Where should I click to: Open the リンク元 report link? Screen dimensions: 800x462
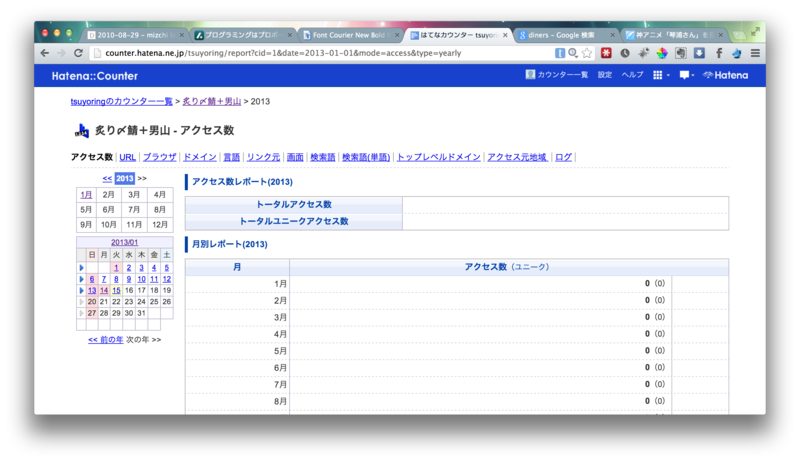tap(263, 157)
